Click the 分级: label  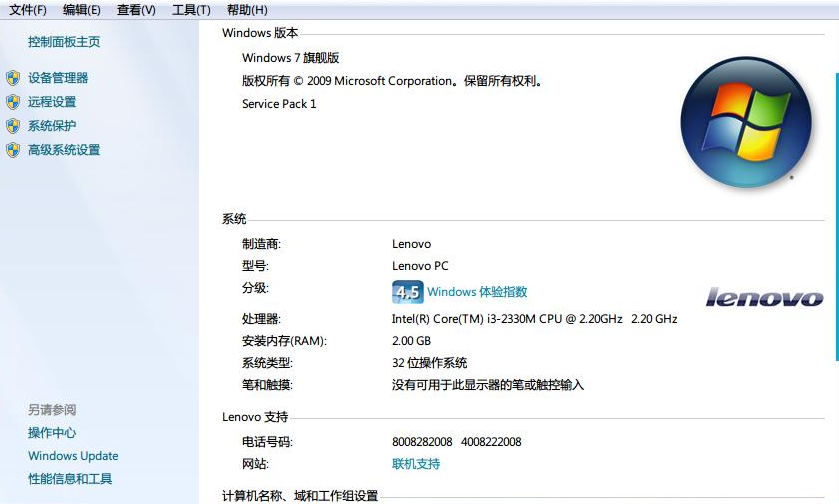255,288
